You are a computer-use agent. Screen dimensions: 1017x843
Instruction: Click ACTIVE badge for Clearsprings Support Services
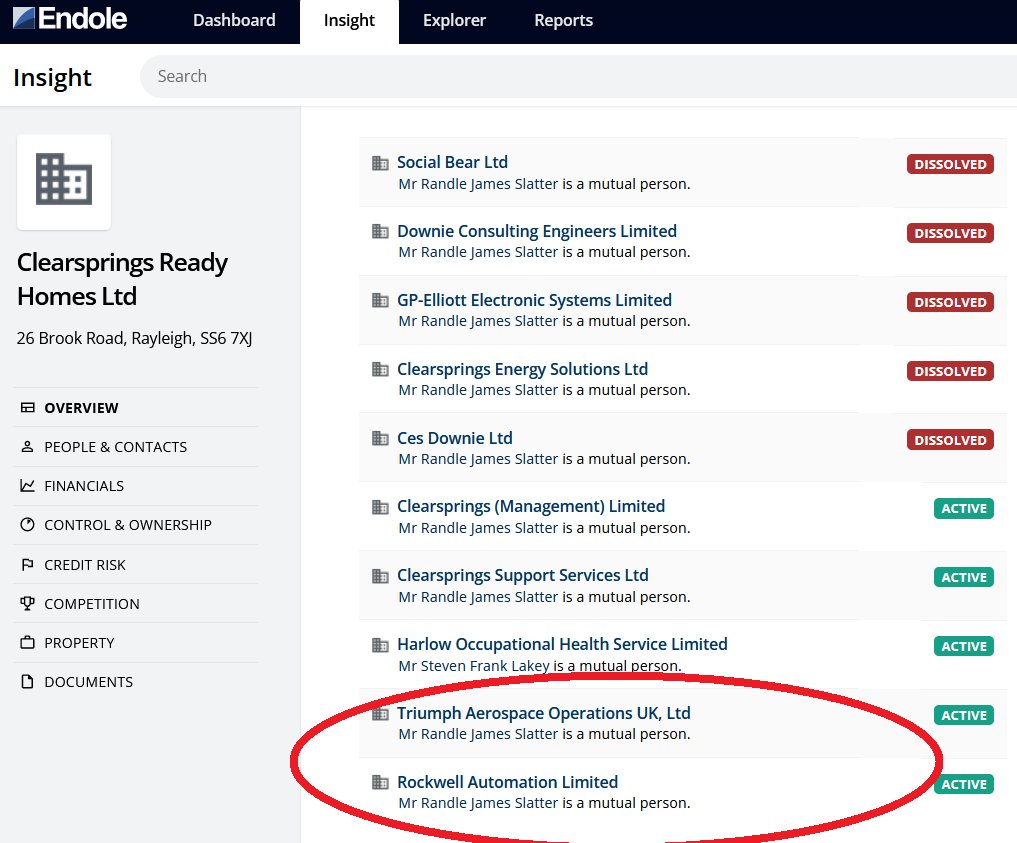[x=964, y=577]
